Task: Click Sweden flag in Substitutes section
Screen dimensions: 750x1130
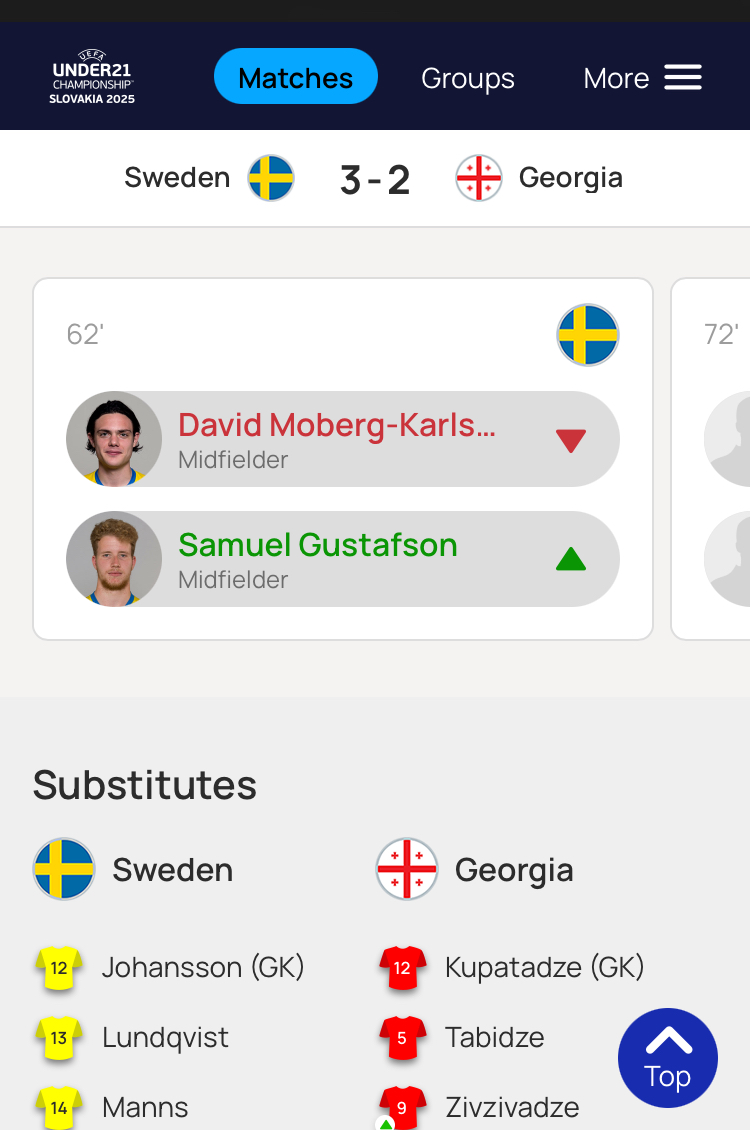Action: point(64,869)
